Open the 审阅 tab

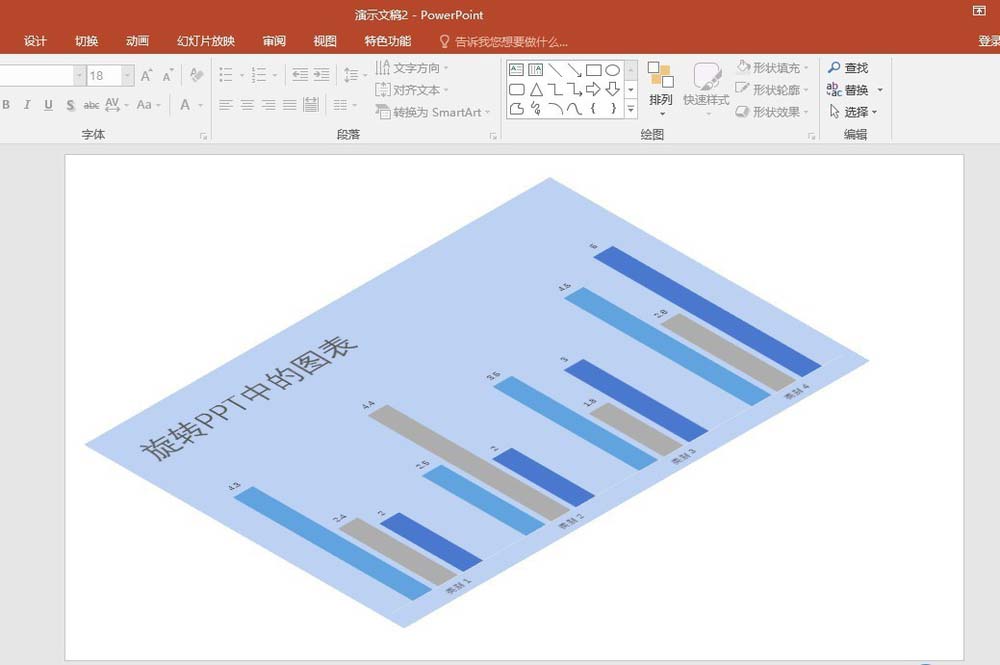tap(274, 41)
